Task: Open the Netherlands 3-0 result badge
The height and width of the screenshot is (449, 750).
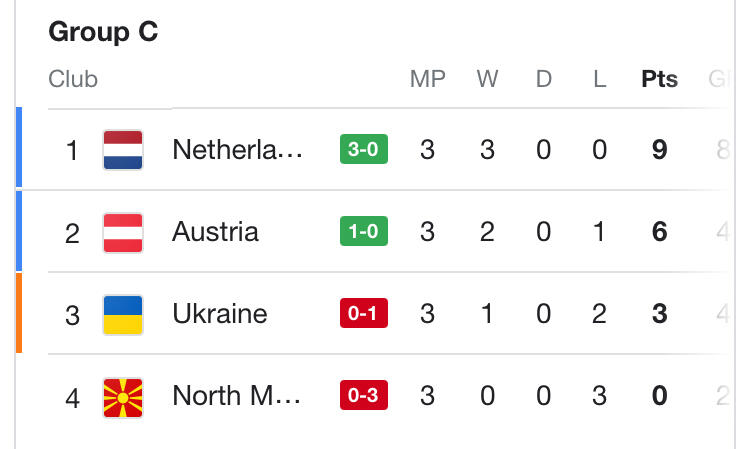Action: [x=364, y=150]
